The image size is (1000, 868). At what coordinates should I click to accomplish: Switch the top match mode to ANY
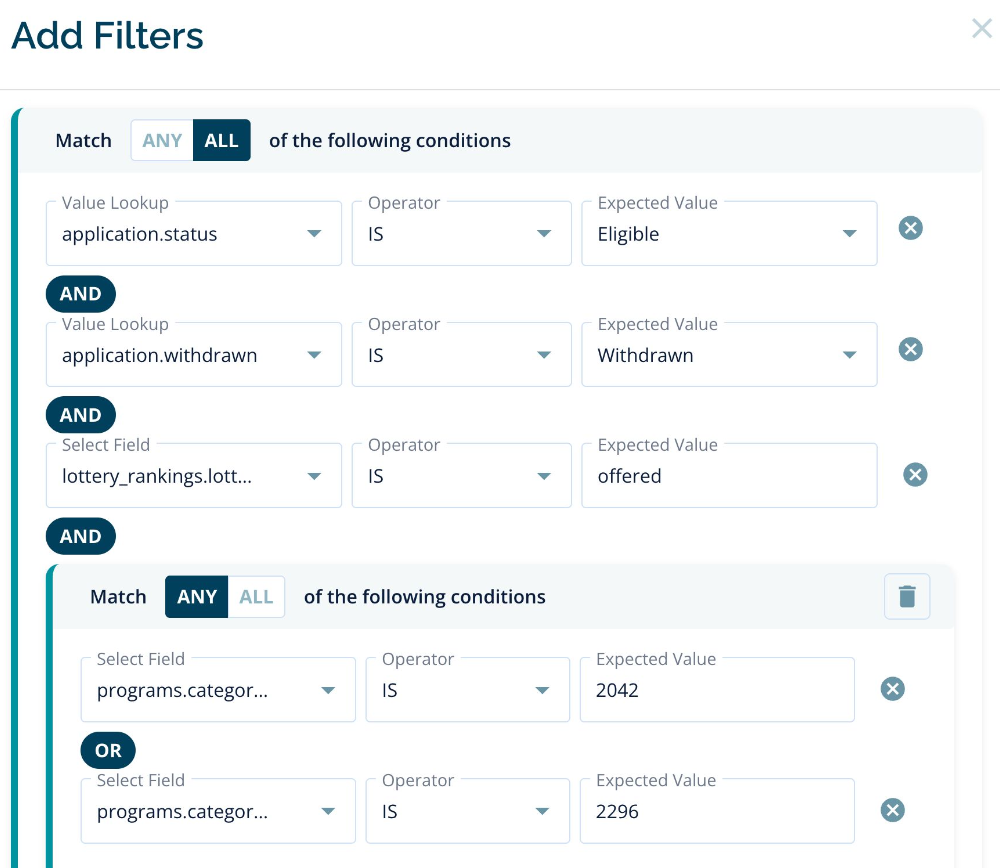point(161,140)
